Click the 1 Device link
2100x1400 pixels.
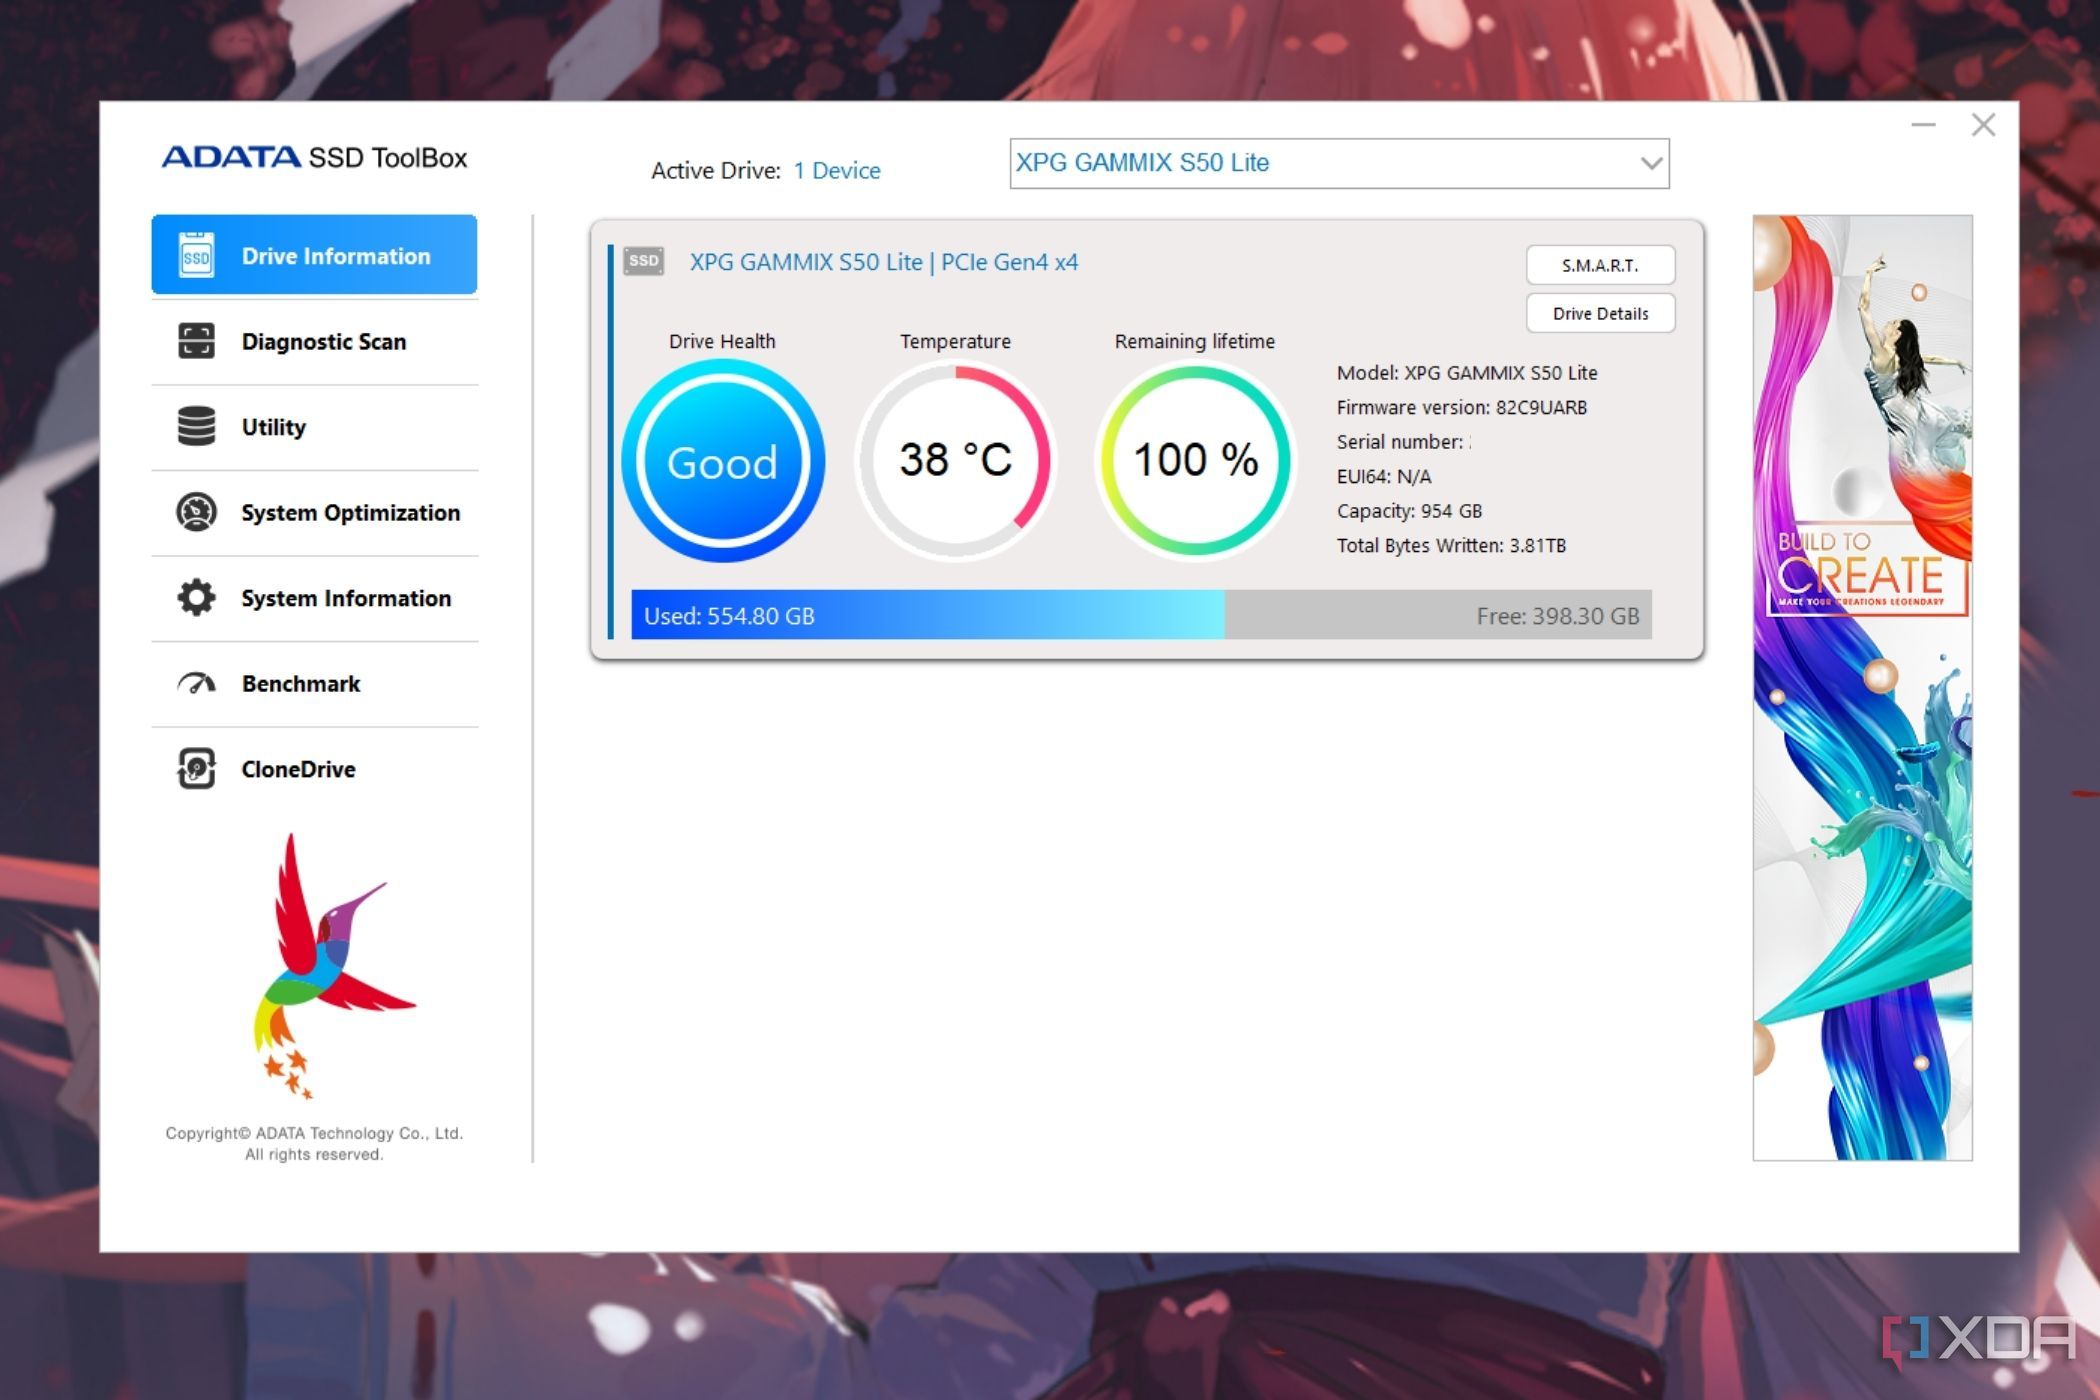point(837,171)
